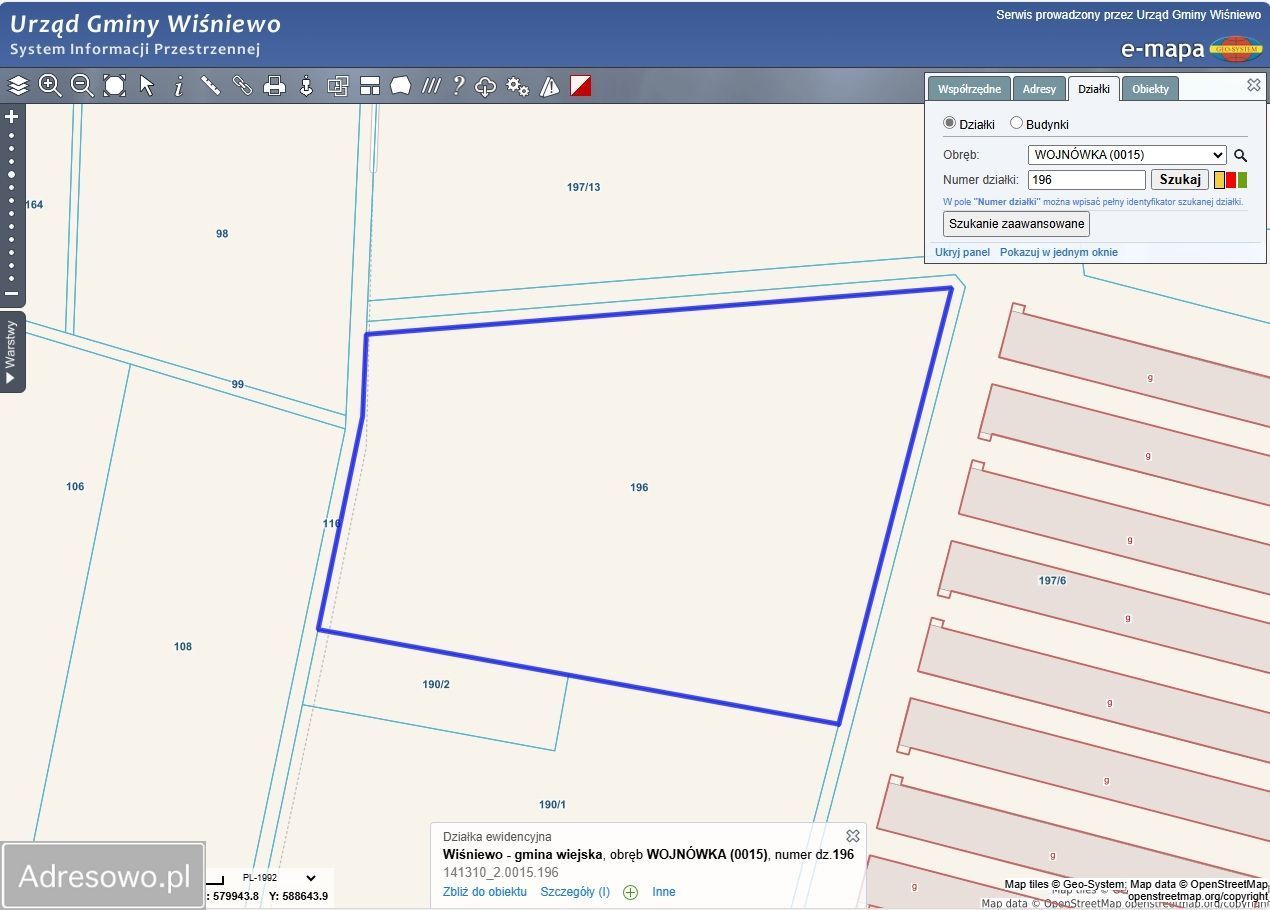The image size is (1270, 910).
Task: Switch to the Adresy tab
Action: (x=1039, y=89)
